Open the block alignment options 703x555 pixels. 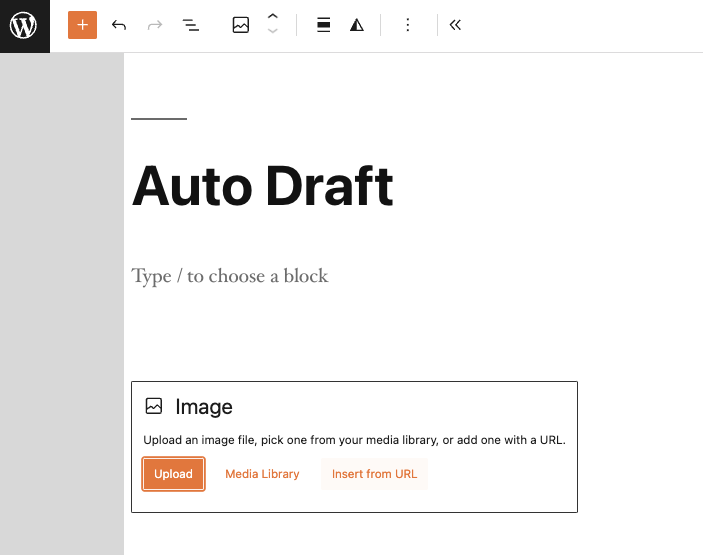coord(323,26)
